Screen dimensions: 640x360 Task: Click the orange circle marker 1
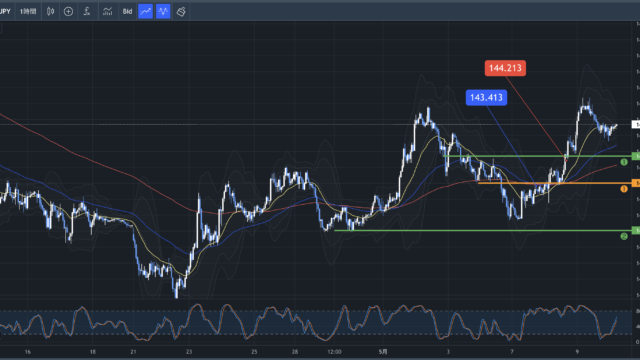pyautogui.click(x=624, y=189)
